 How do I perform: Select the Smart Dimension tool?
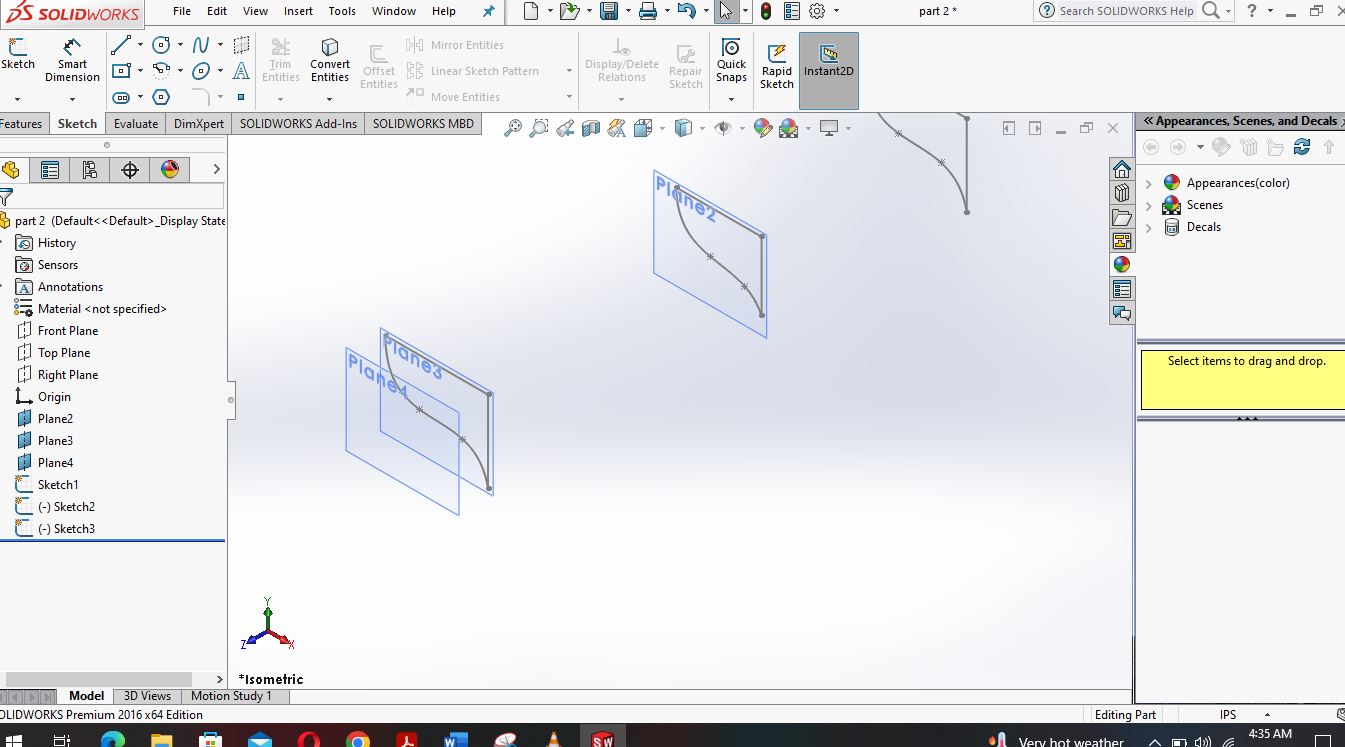72,62
